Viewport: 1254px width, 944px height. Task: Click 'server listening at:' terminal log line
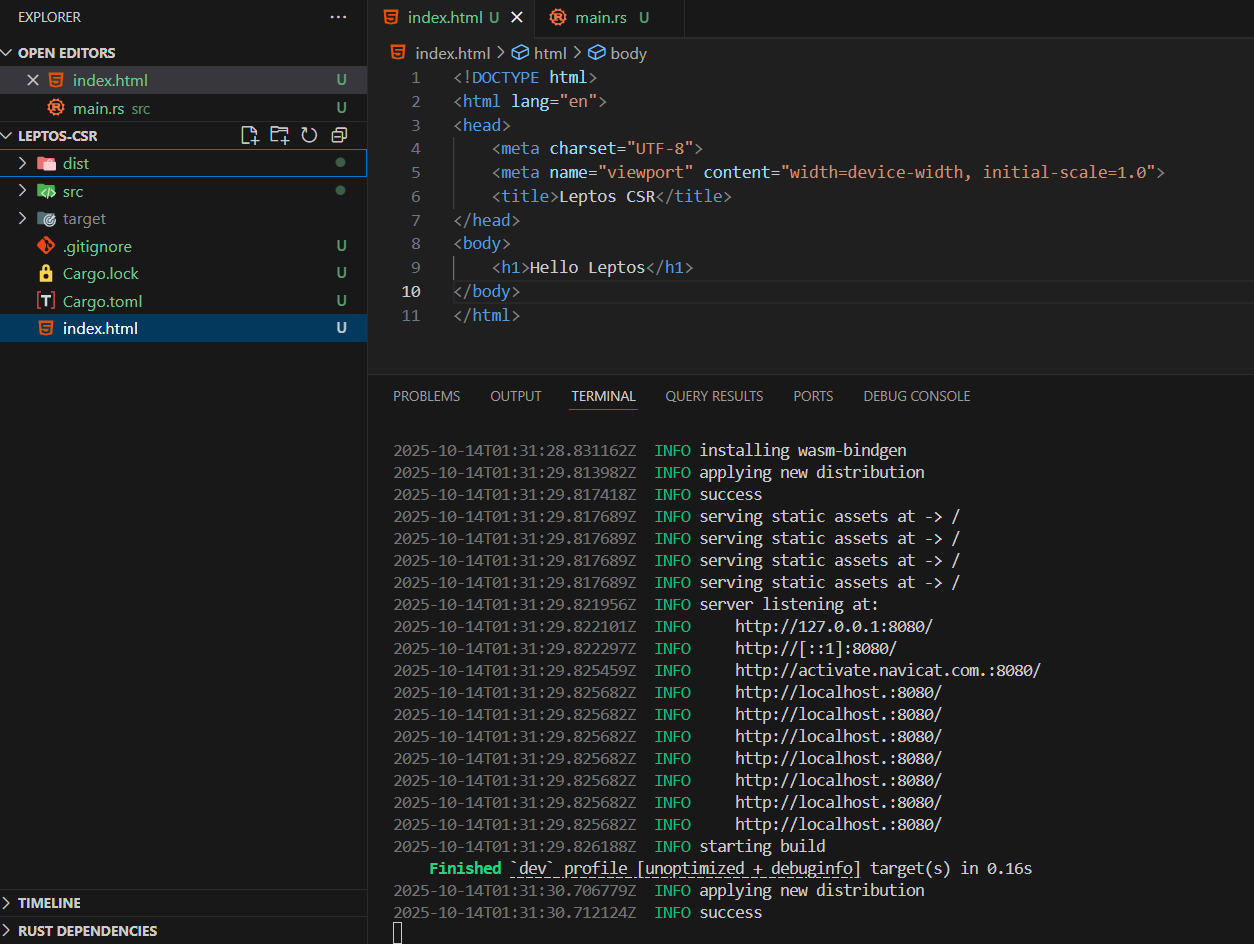click(789, 604)
